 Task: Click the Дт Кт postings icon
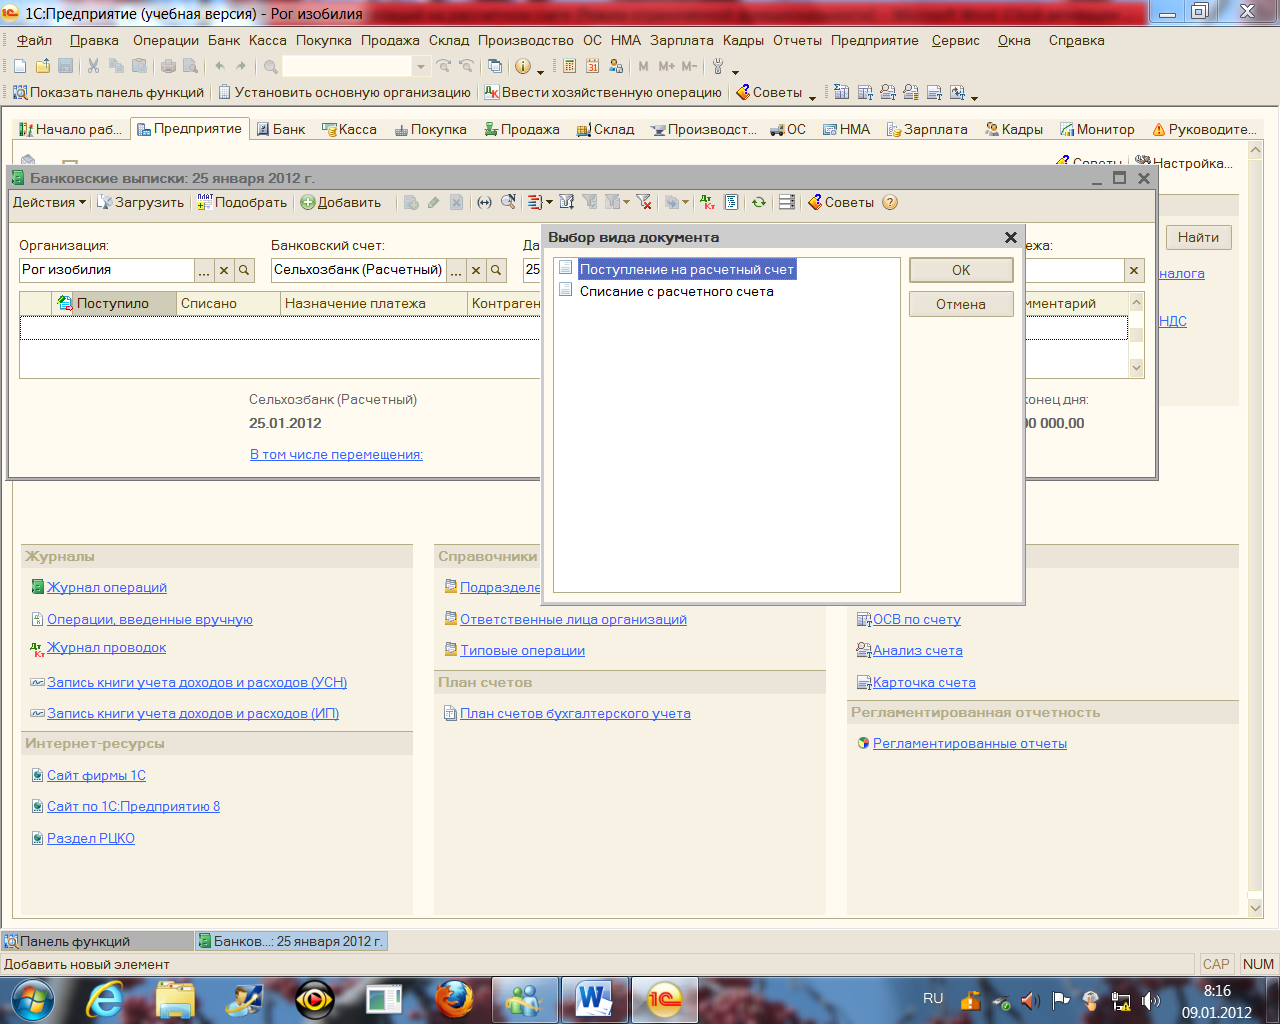[x=708, y=202]
